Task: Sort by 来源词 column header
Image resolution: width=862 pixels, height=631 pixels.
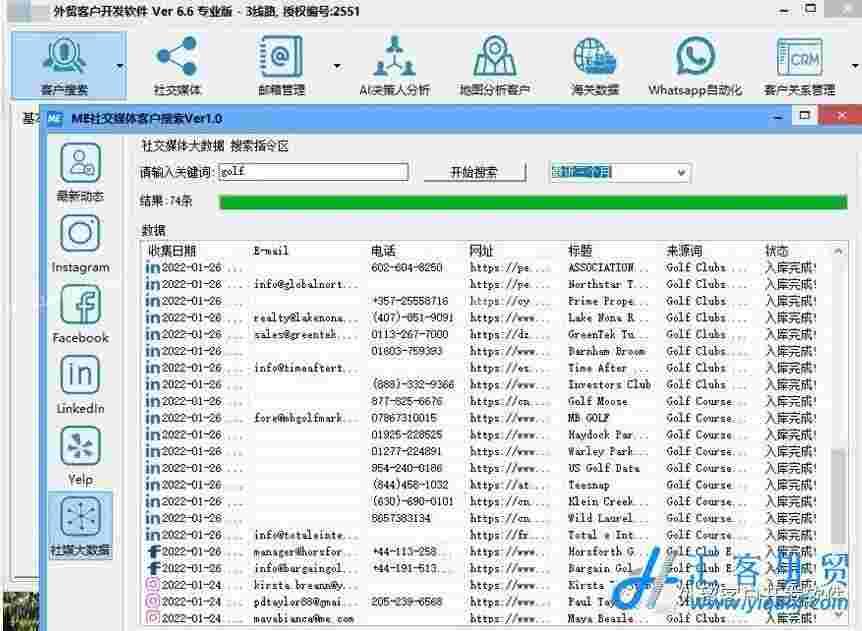Action: 684,251
